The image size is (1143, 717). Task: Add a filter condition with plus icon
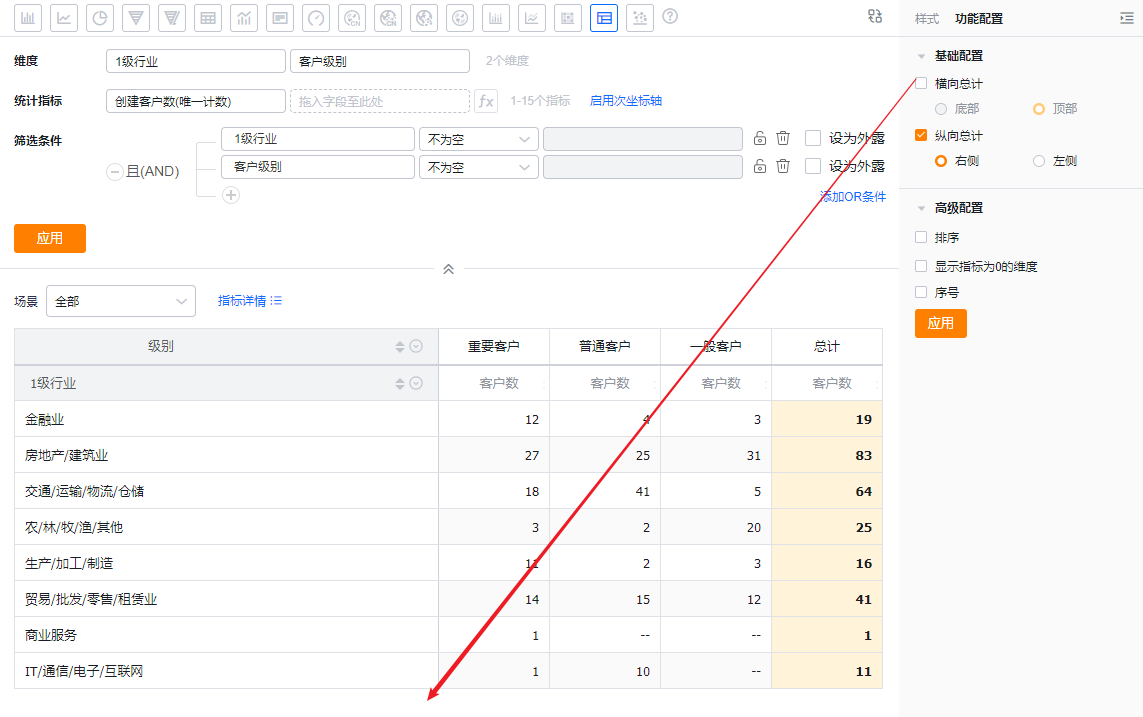click(231, 195)
